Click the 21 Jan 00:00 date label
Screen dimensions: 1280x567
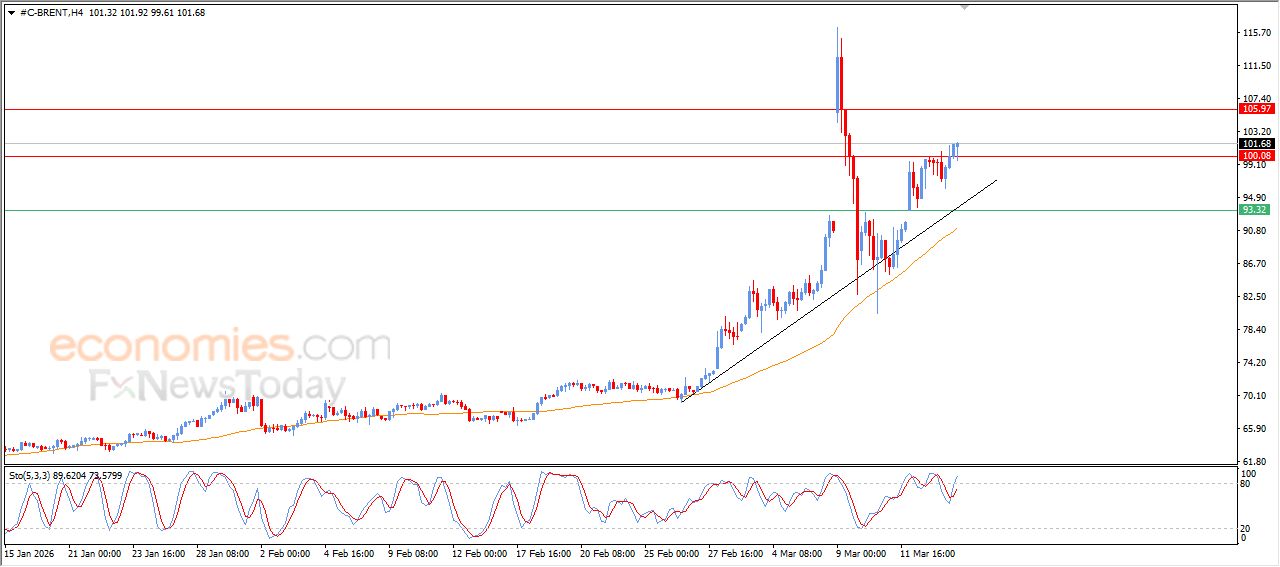pyautogui.click(x=94, y=552)
